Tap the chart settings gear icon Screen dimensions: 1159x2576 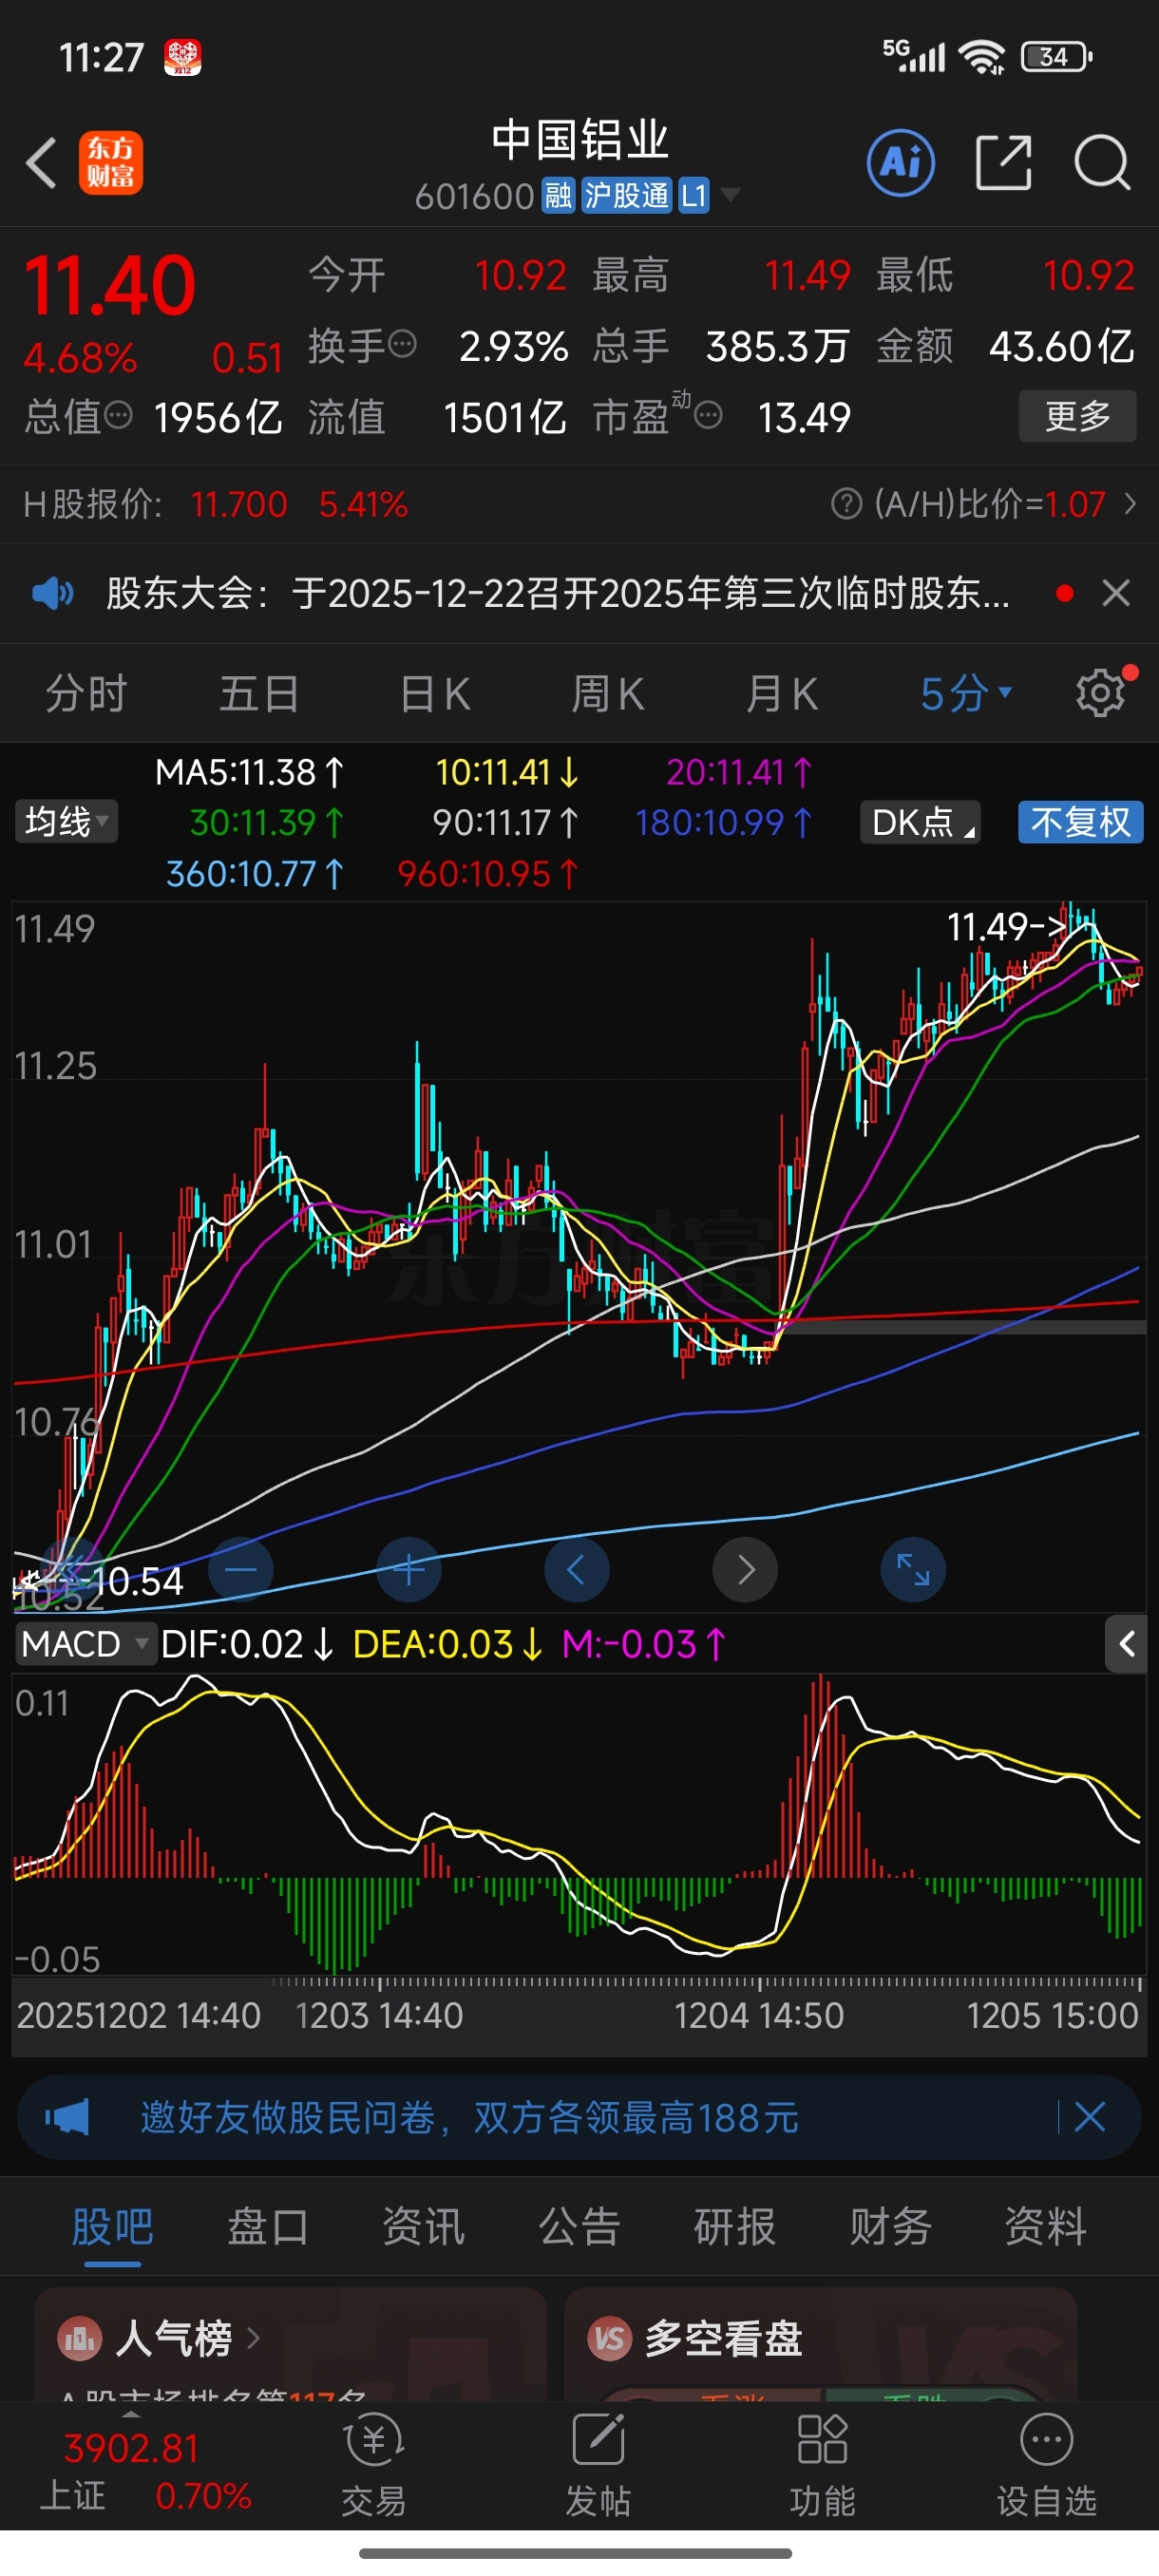pos(1101,693)
